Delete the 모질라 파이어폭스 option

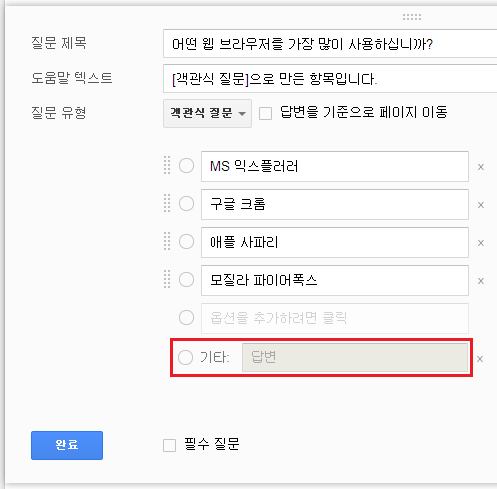481,281
